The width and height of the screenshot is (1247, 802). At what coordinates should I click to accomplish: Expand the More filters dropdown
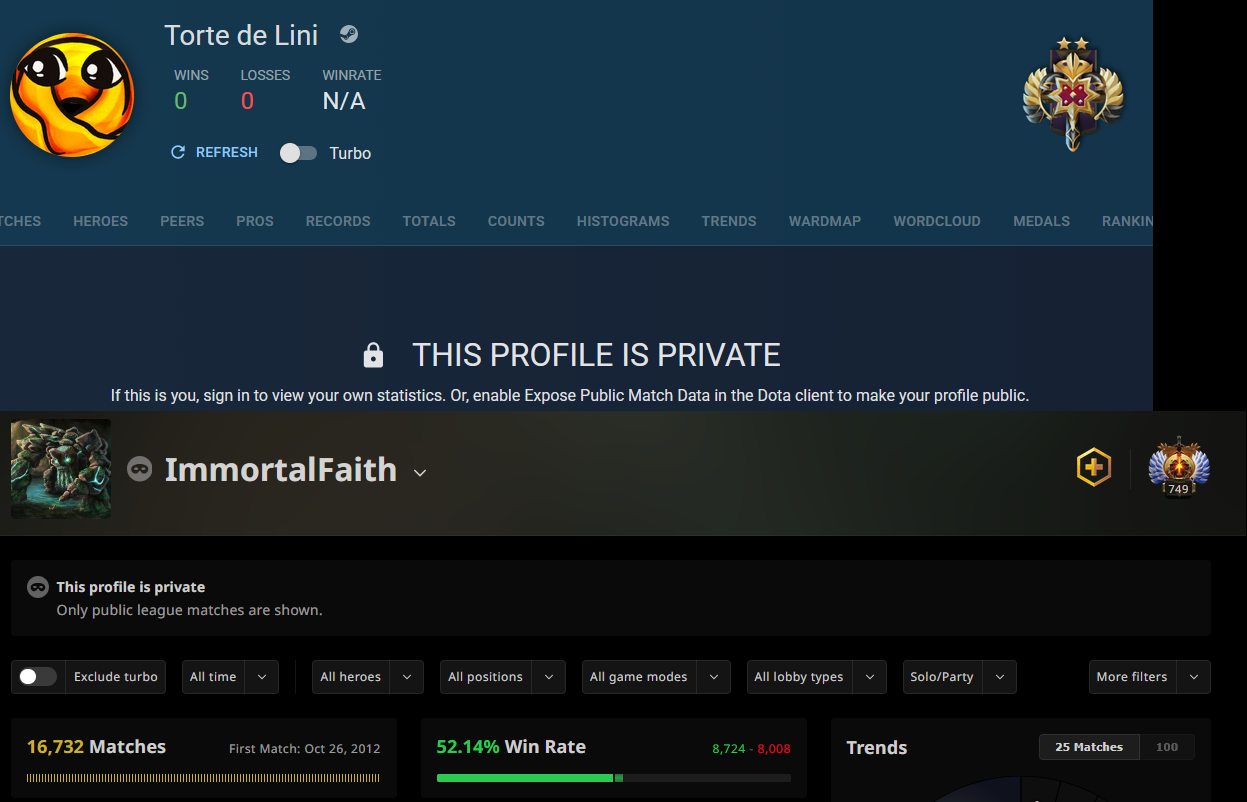click(1150, 677)
